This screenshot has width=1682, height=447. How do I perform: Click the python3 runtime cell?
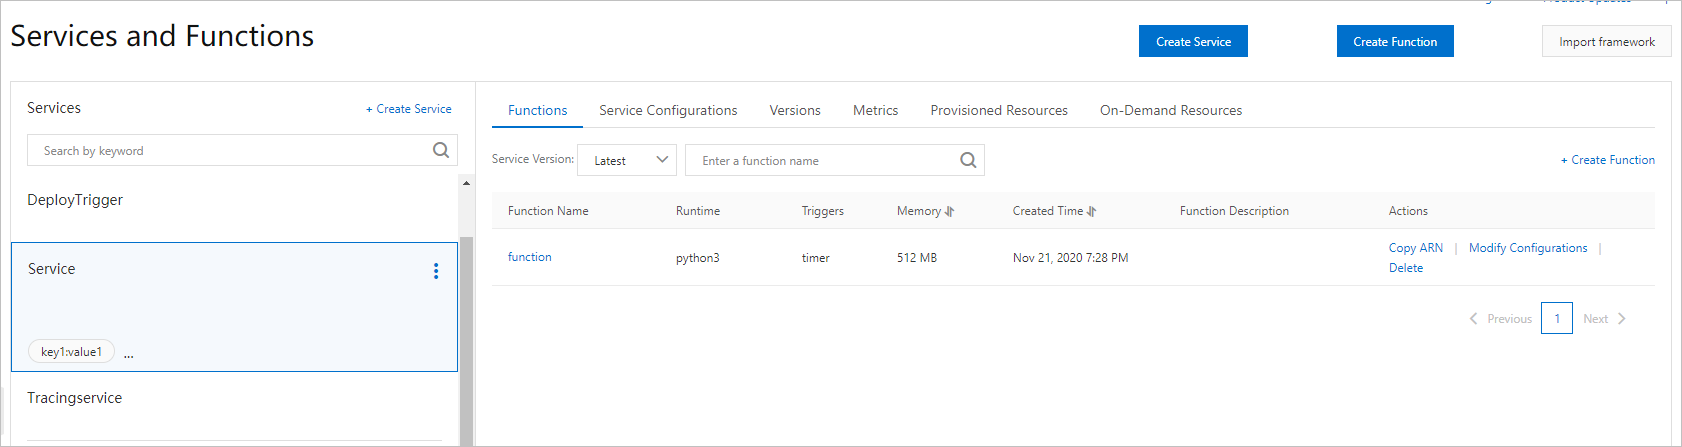pos(698,258)
